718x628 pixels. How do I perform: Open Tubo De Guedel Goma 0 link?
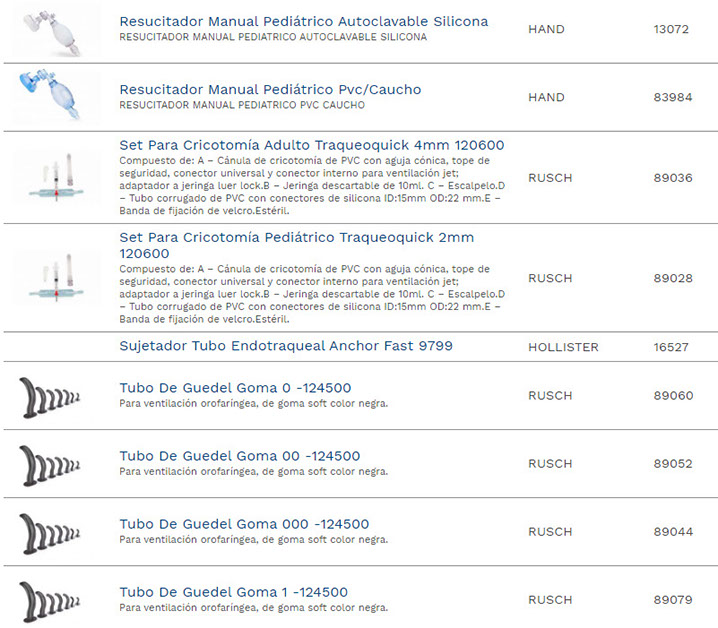click(235, 387)
